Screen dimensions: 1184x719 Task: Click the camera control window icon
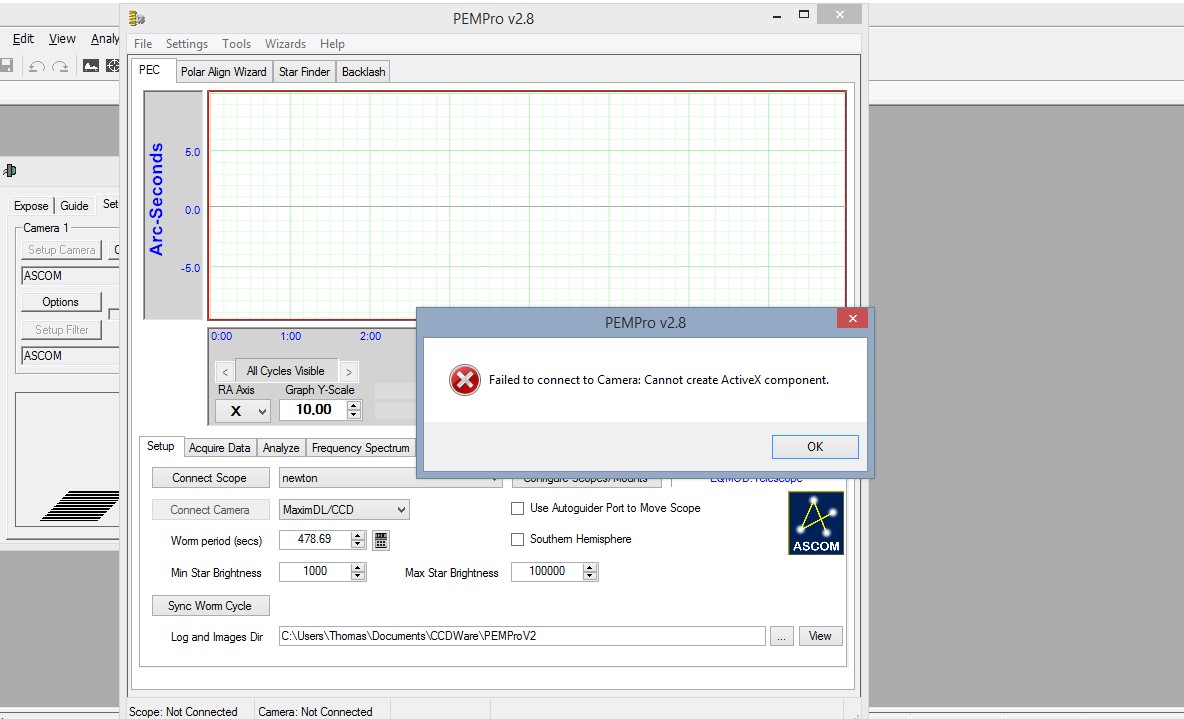(x=10, y=171)
